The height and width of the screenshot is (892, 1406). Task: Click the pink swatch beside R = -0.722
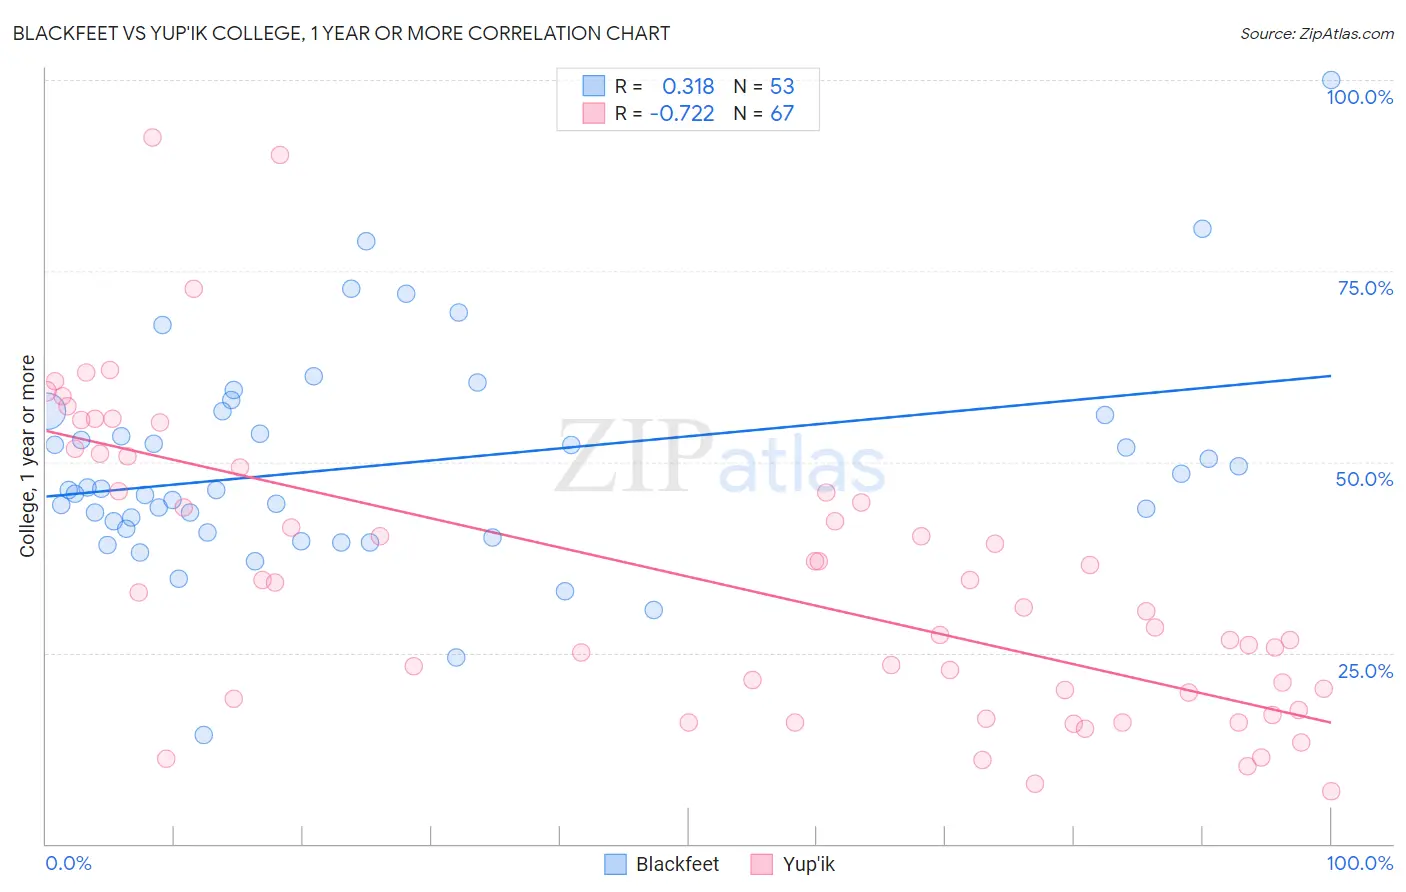click(594, 113)
